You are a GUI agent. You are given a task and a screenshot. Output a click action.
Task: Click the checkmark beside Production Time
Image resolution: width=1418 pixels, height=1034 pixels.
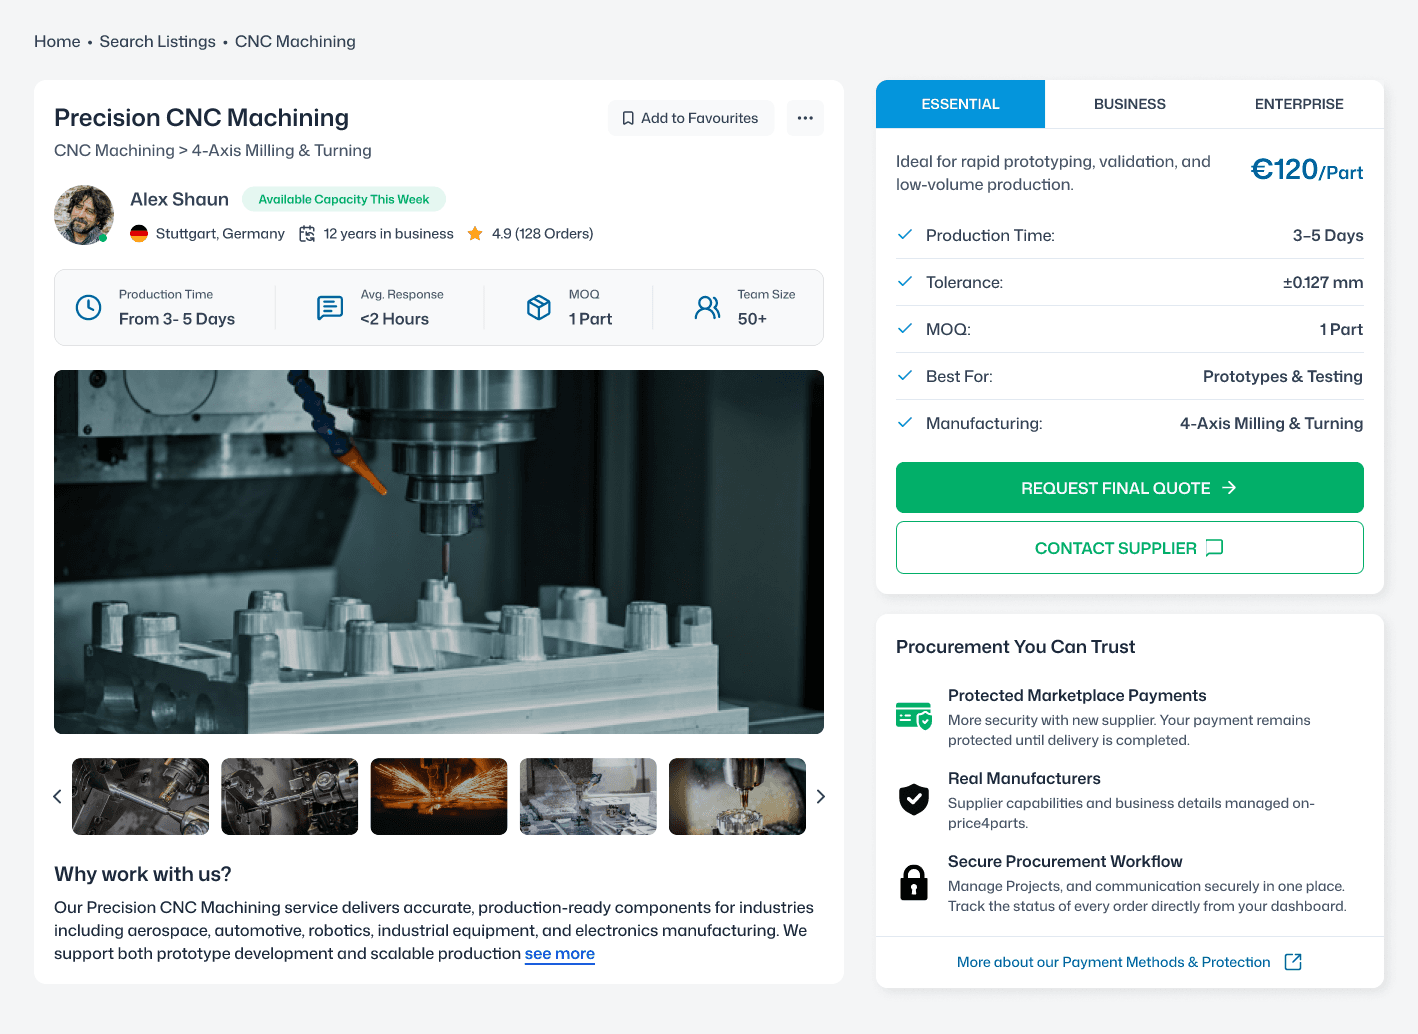[905, 234]
